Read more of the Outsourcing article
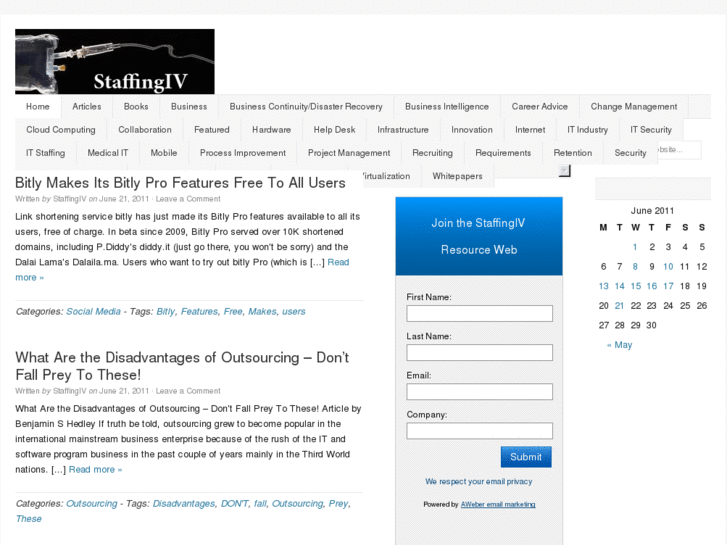This screenshot has width=727, height=545. pyautogui.click(x=95, y=469)
